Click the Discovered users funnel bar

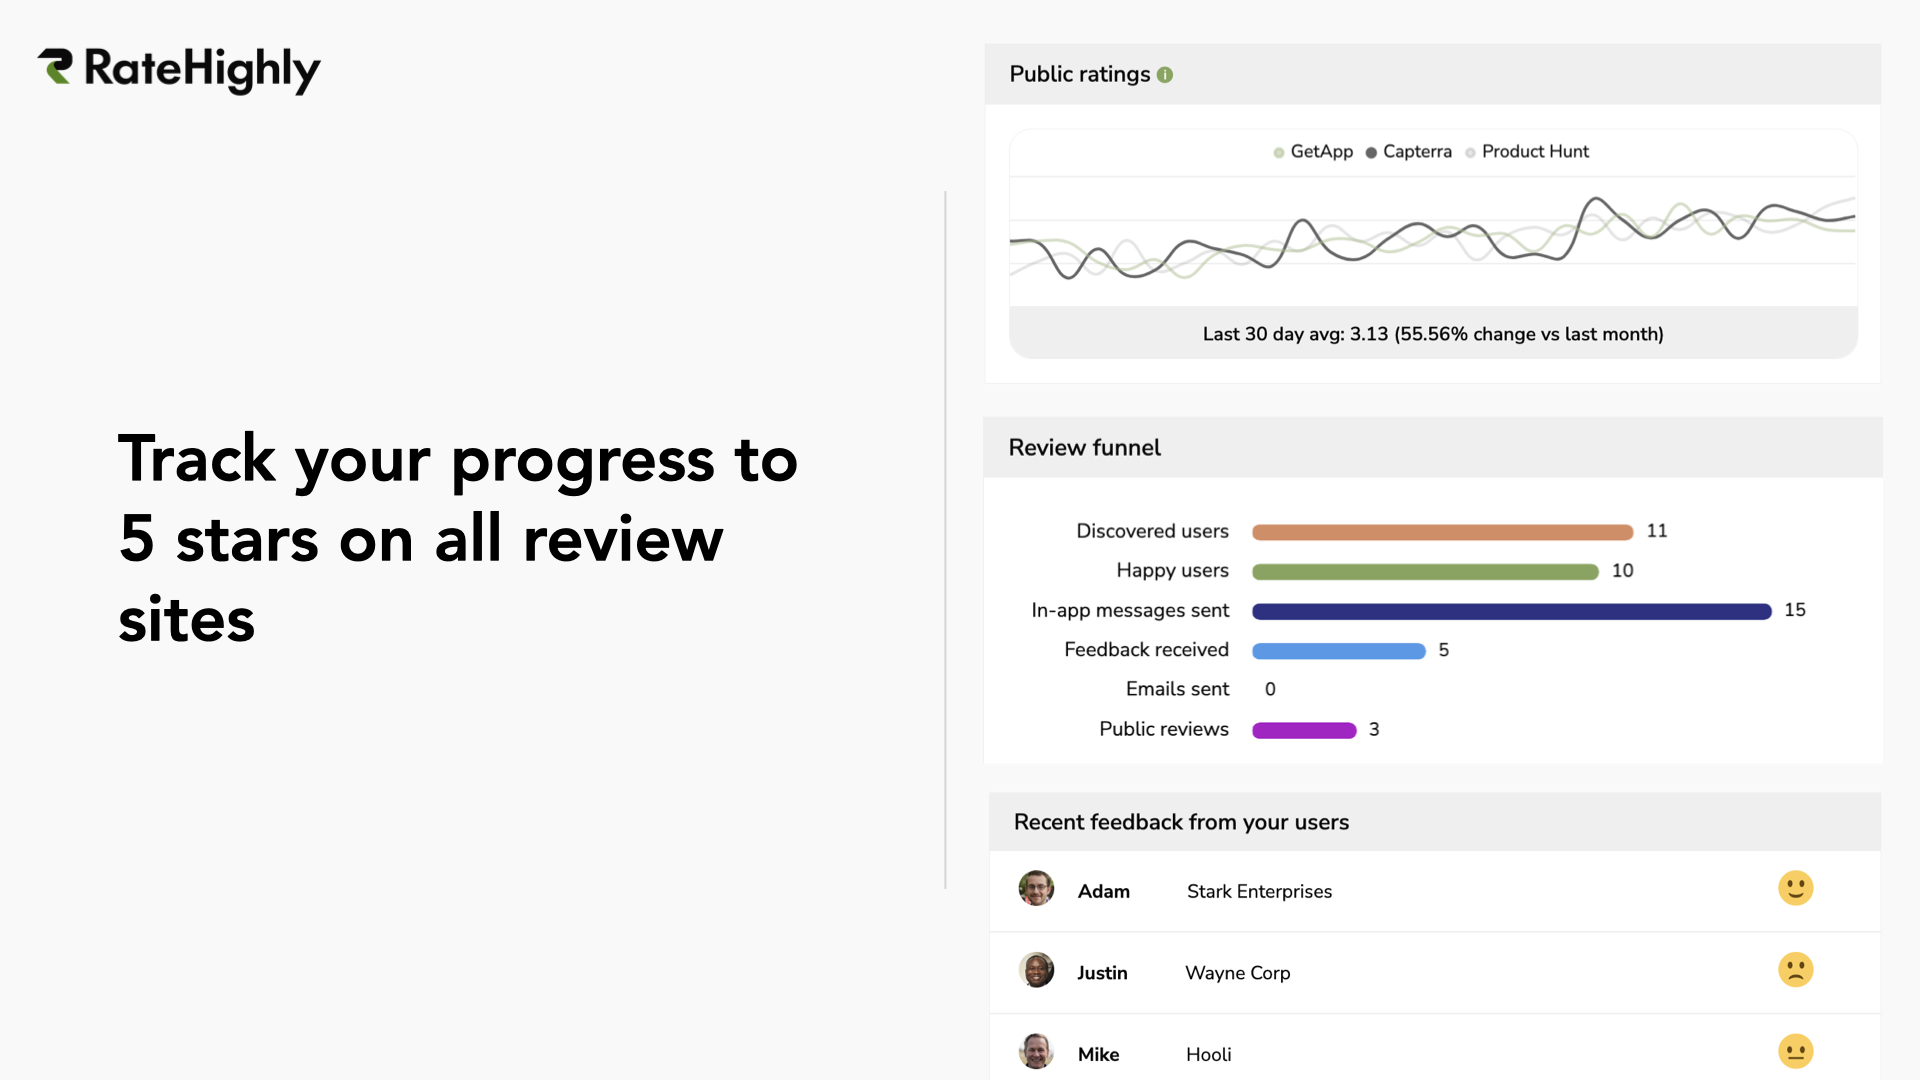click(1441, 531)
